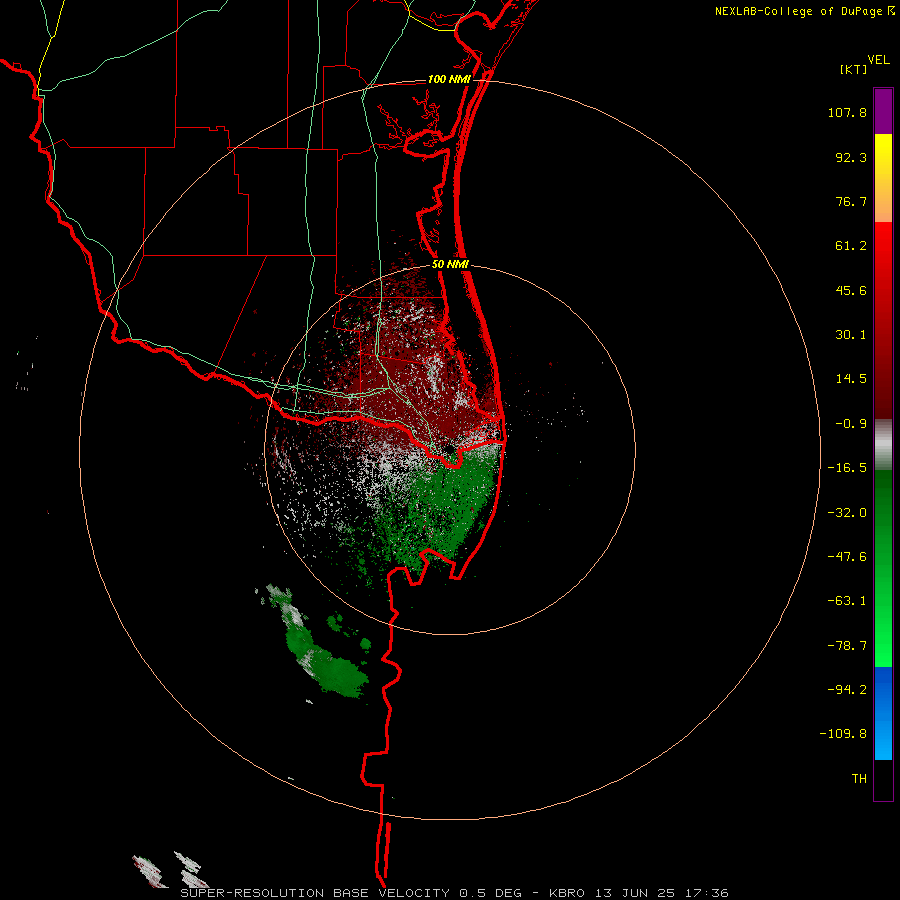Pick the purple segment of the velocity scale
The width and height of the screenshot is (900, 900).
click(x=883, y=111)
